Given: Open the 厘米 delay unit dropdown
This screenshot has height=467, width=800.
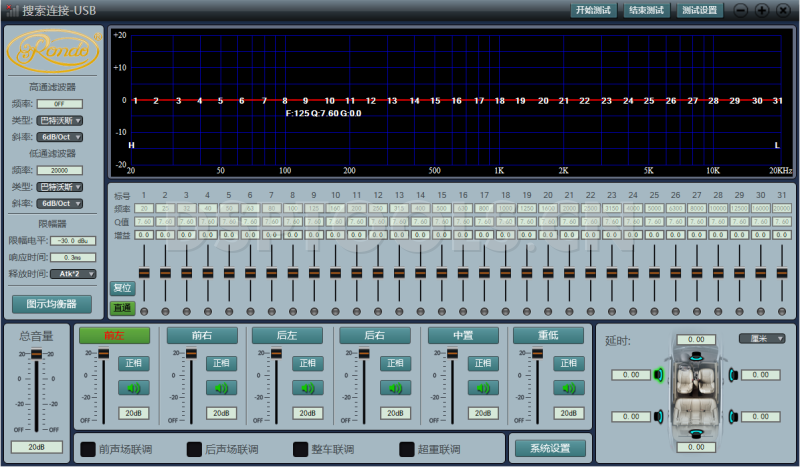Looking at the screenshot, I should pyautogui.click(x=762, y=338).
